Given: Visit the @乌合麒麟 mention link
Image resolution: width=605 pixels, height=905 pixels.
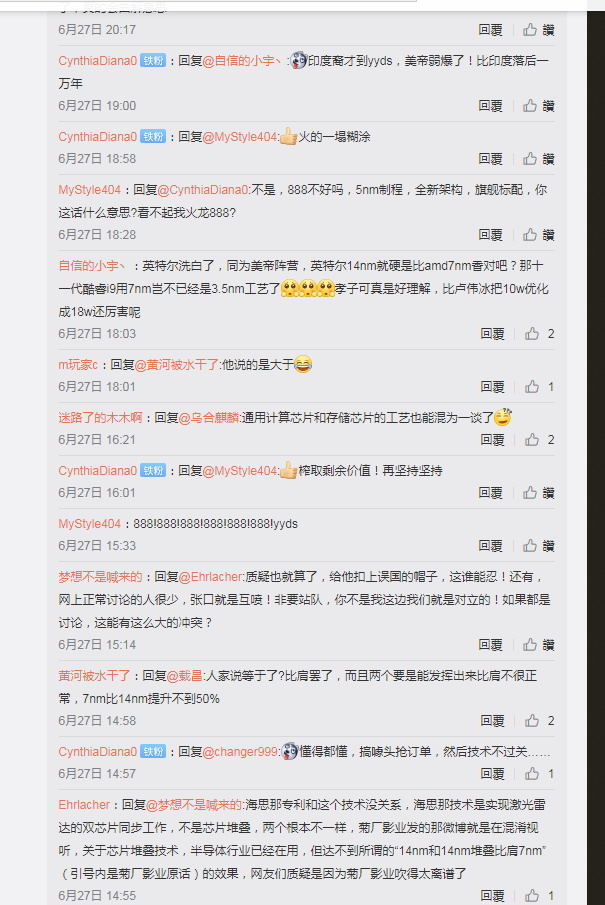Looking at the screenshot, I should (x=209, y=418).
